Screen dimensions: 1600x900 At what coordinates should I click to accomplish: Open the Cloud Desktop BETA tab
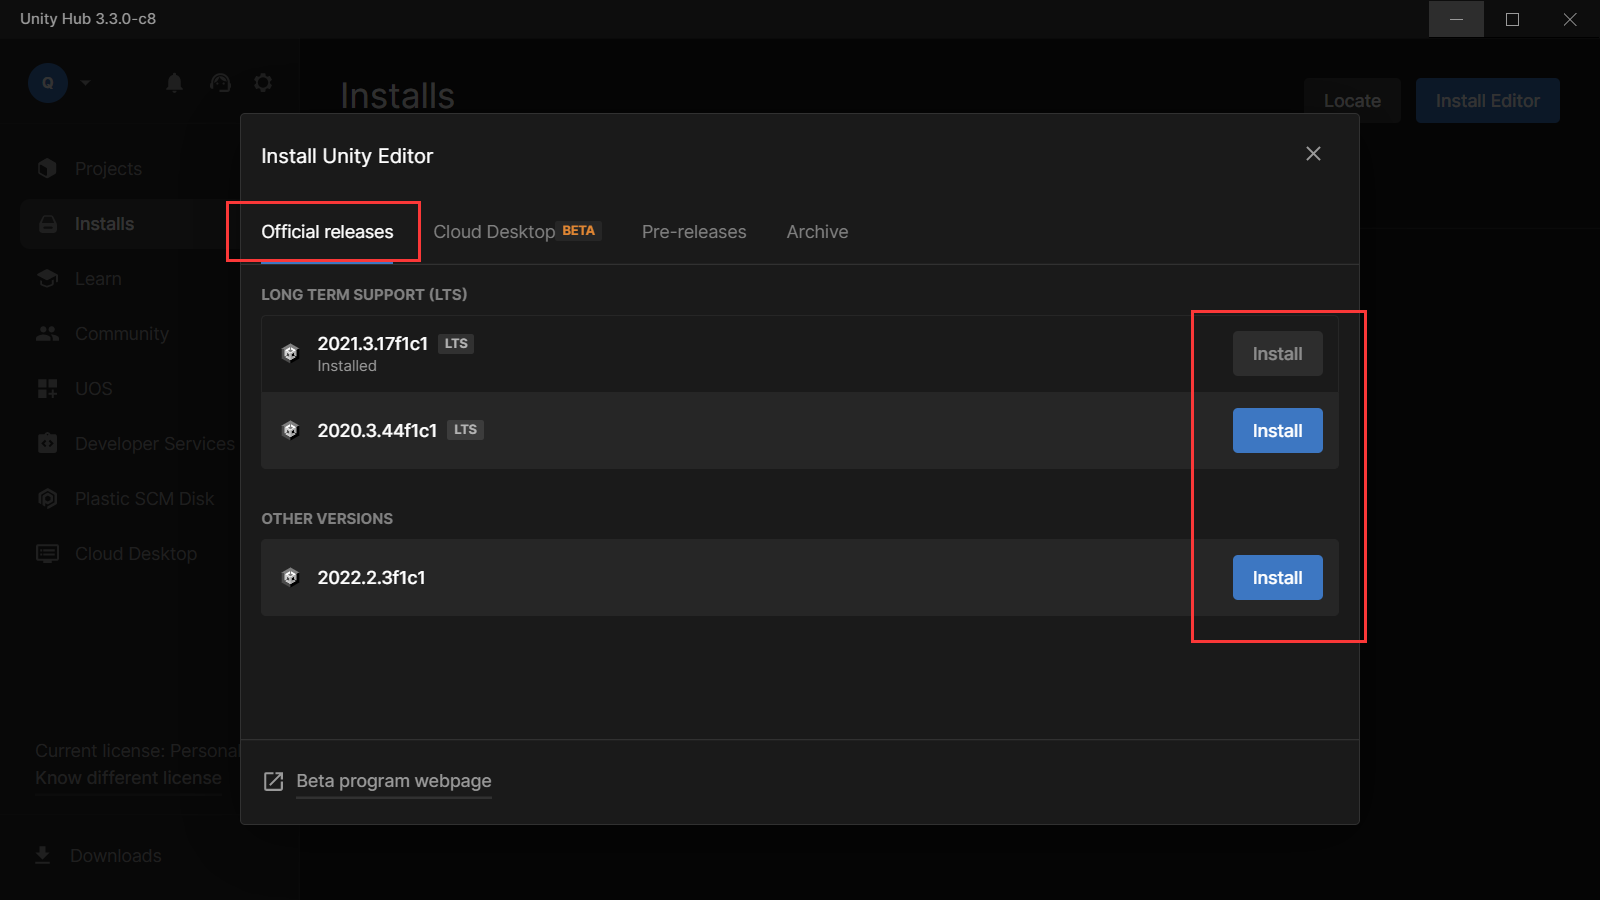tap(517, 232)
